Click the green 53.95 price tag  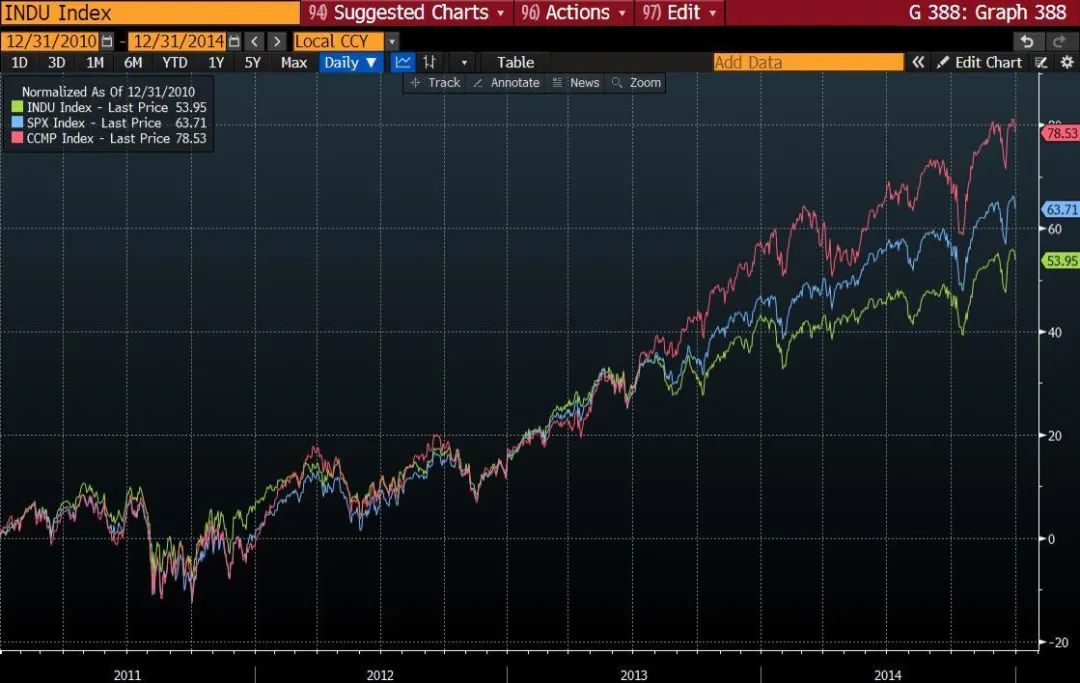click(1060, 261)
